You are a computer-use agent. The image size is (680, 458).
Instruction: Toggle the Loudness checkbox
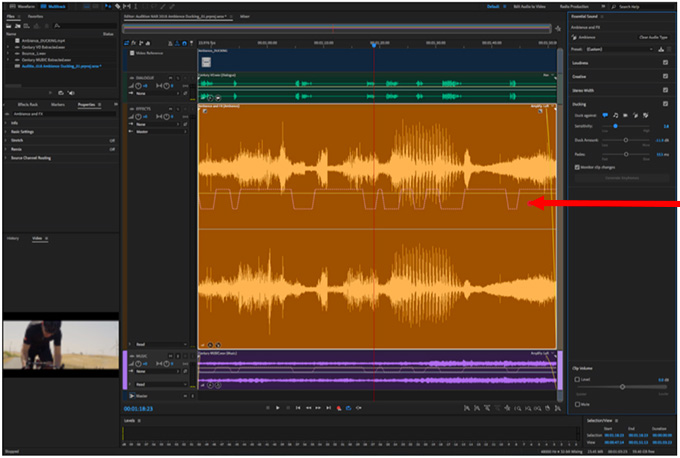(666, 62)
